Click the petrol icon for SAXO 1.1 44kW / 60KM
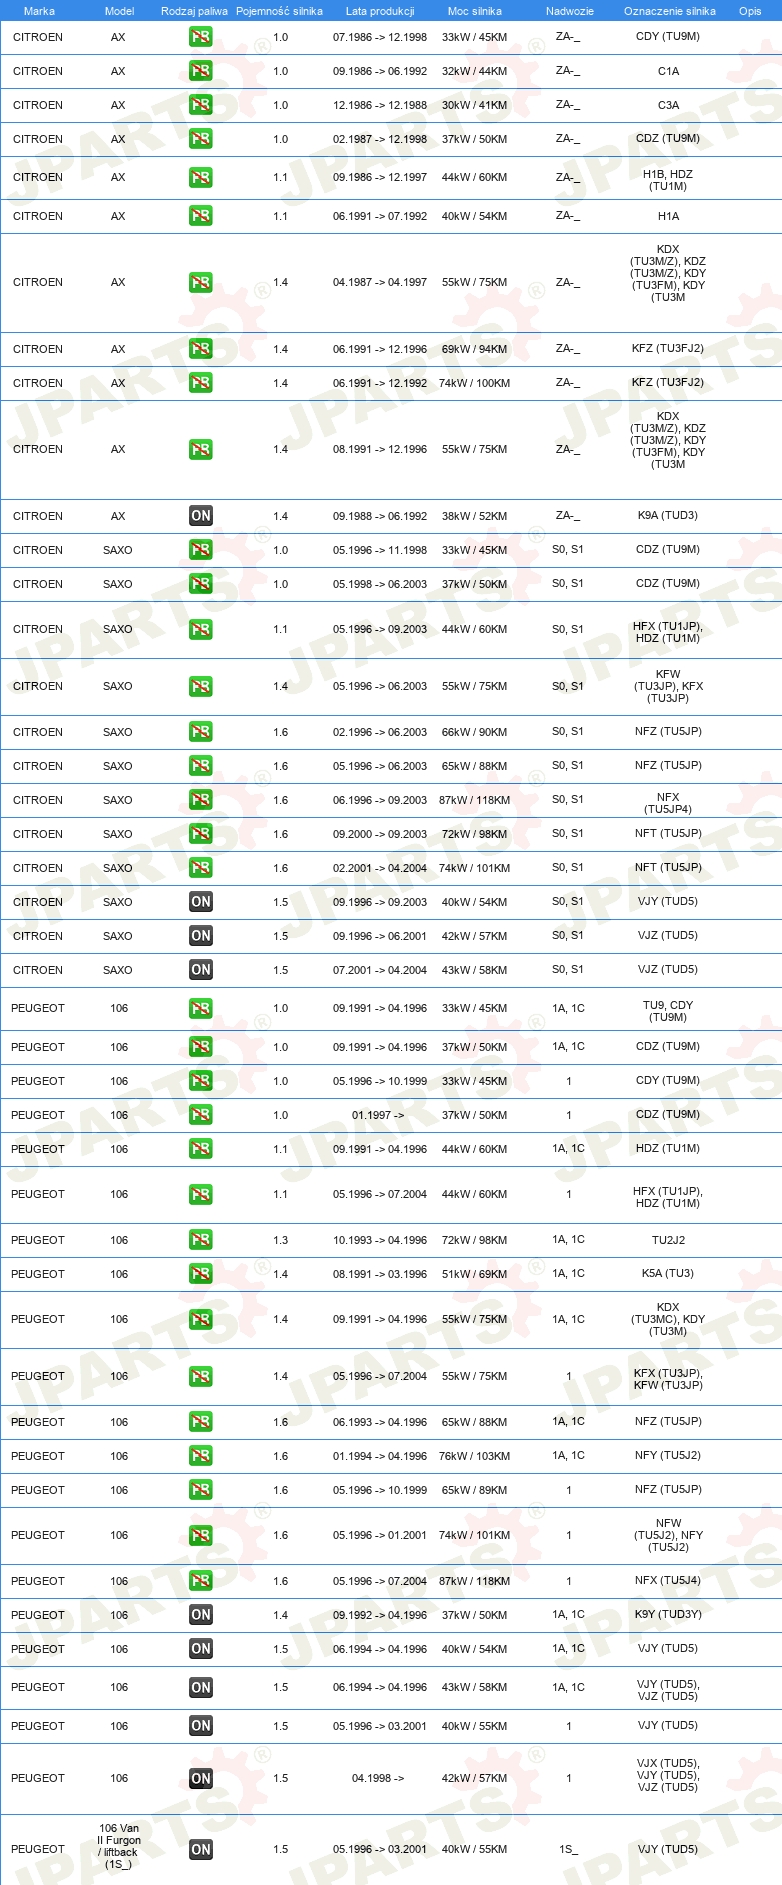Screen dimensions: 782x1885 201,630
